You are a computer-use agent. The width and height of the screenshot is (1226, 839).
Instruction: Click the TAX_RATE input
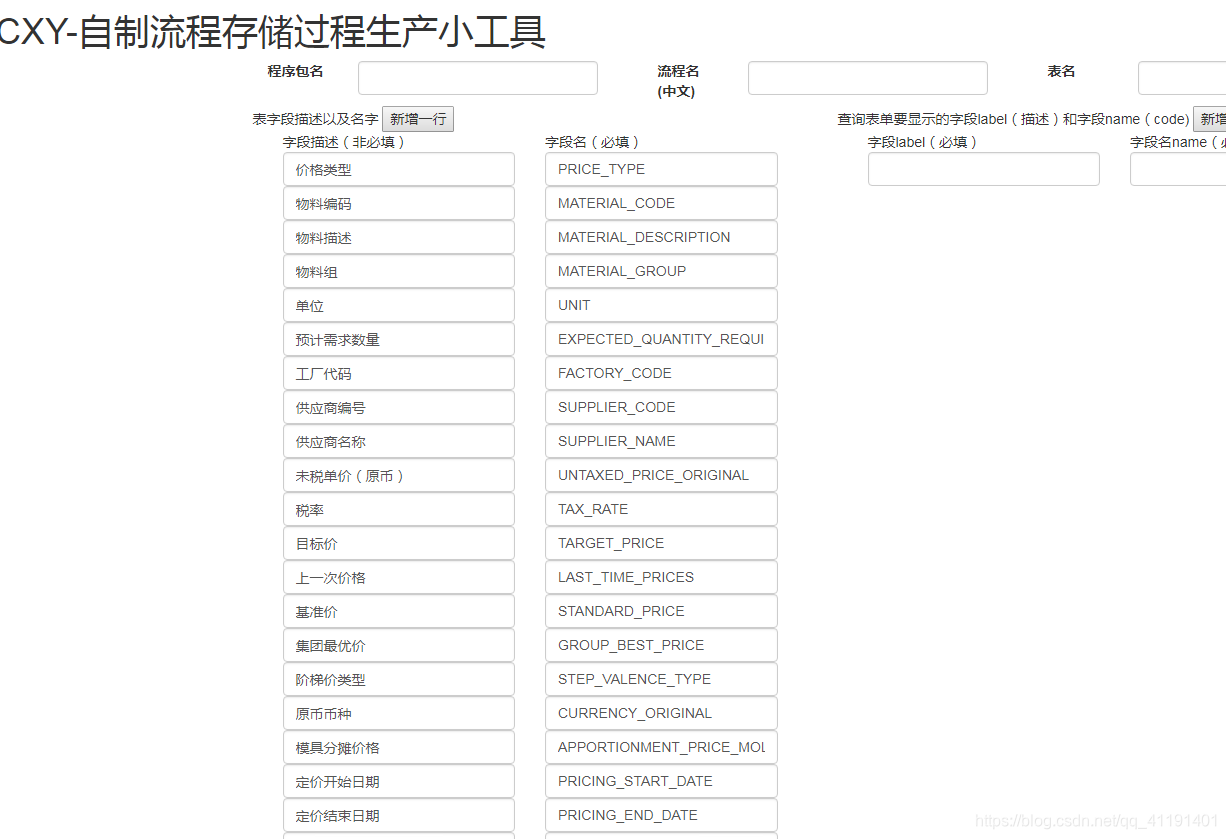661,509
